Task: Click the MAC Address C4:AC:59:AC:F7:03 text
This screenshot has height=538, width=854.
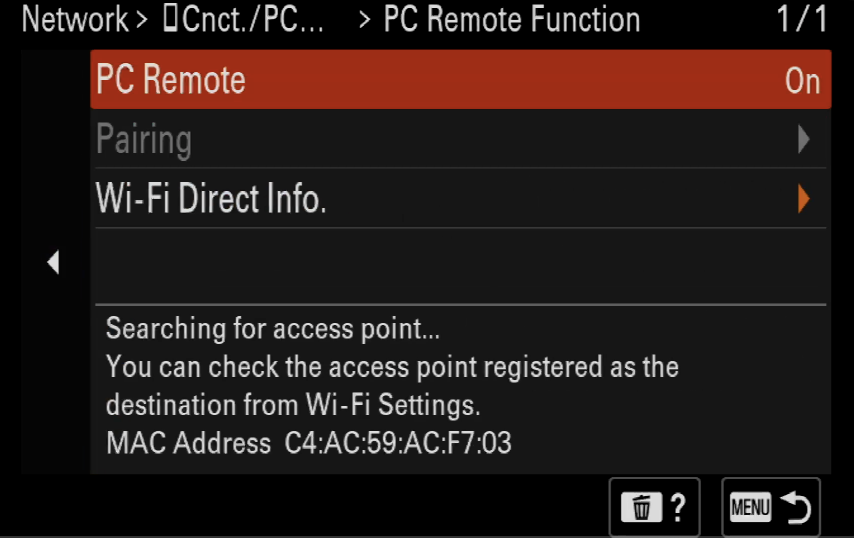Action: pyautogui.click(x=309, y=442)
